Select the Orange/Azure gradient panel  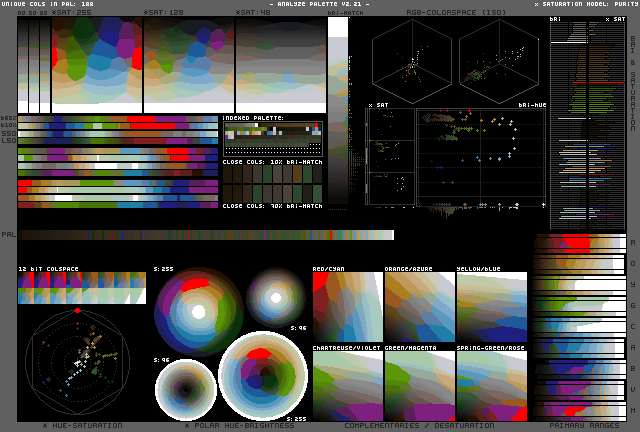point(419,308)
